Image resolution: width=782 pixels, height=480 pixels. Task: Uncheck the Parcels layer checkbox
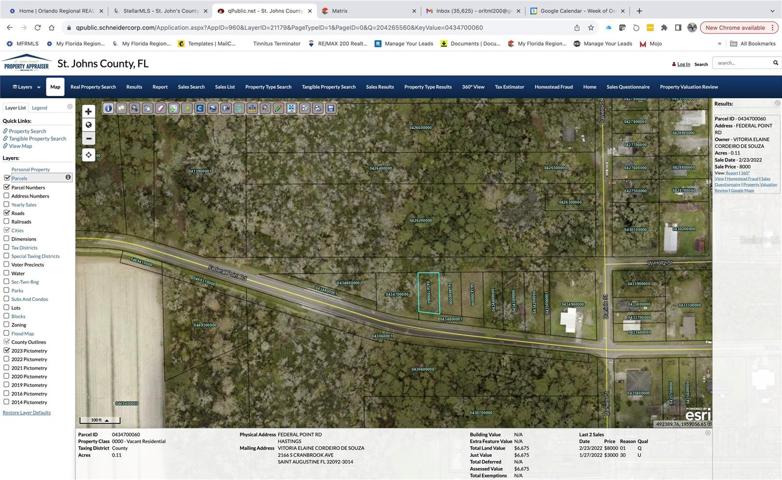6,178
